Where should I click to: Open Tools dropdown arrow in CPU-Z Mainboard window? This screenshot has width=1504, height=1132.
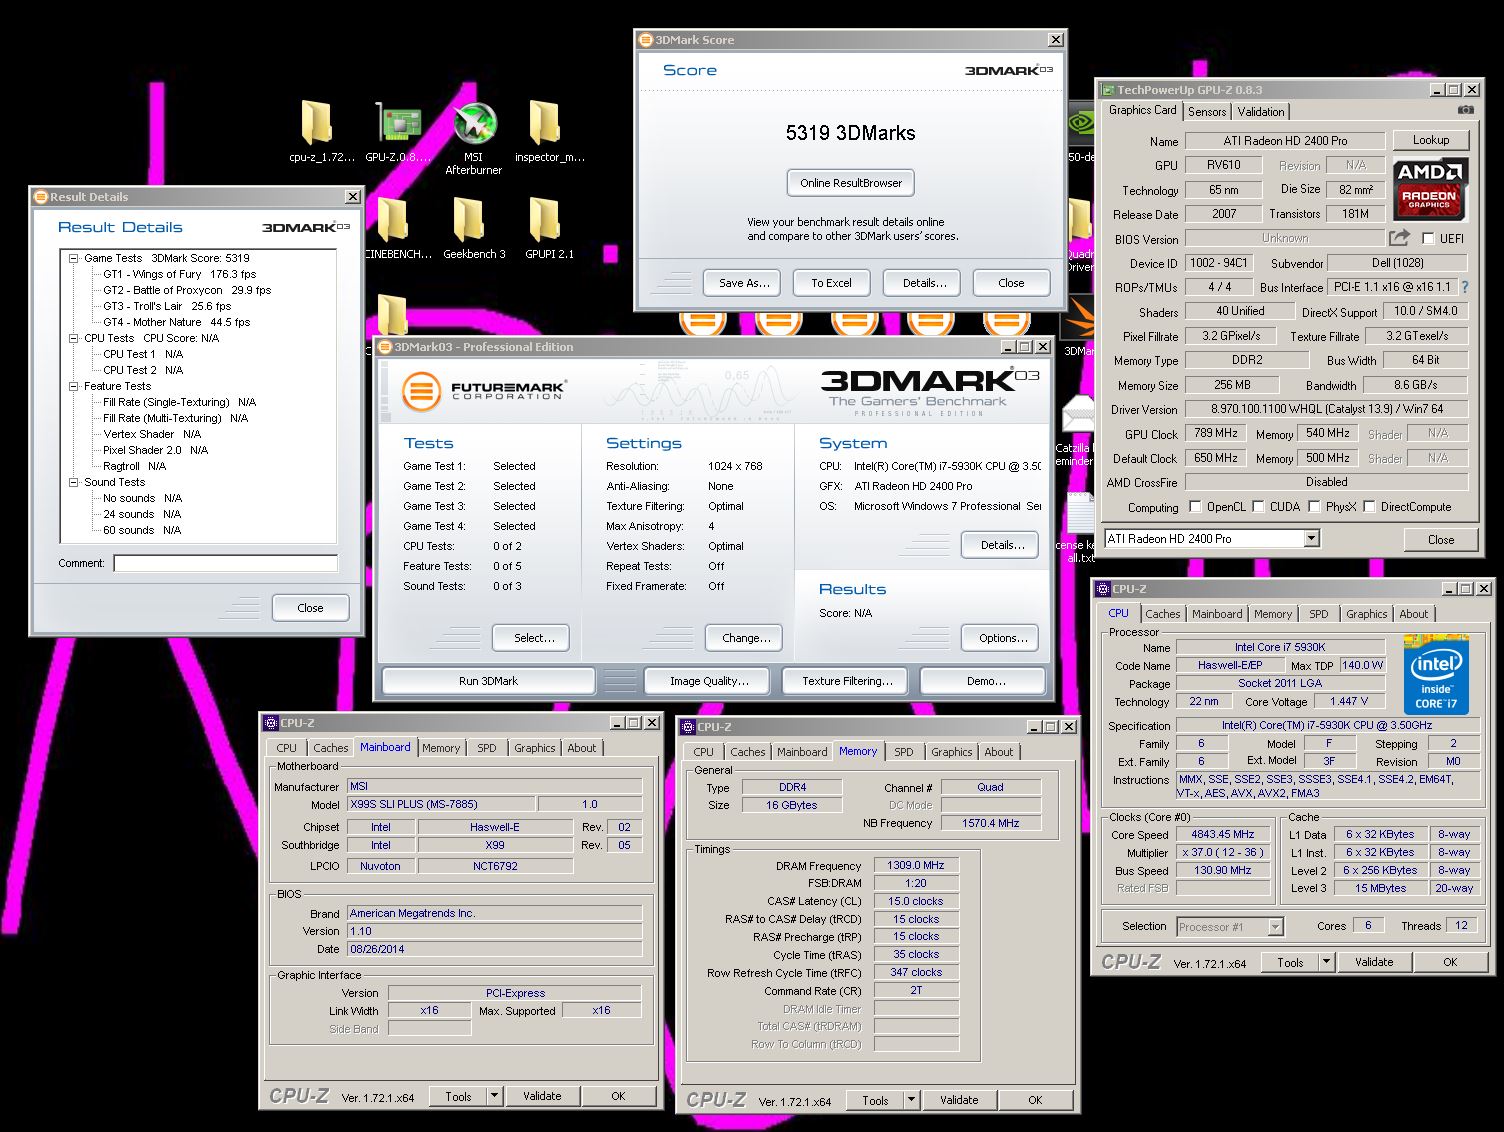[495, 1096]
